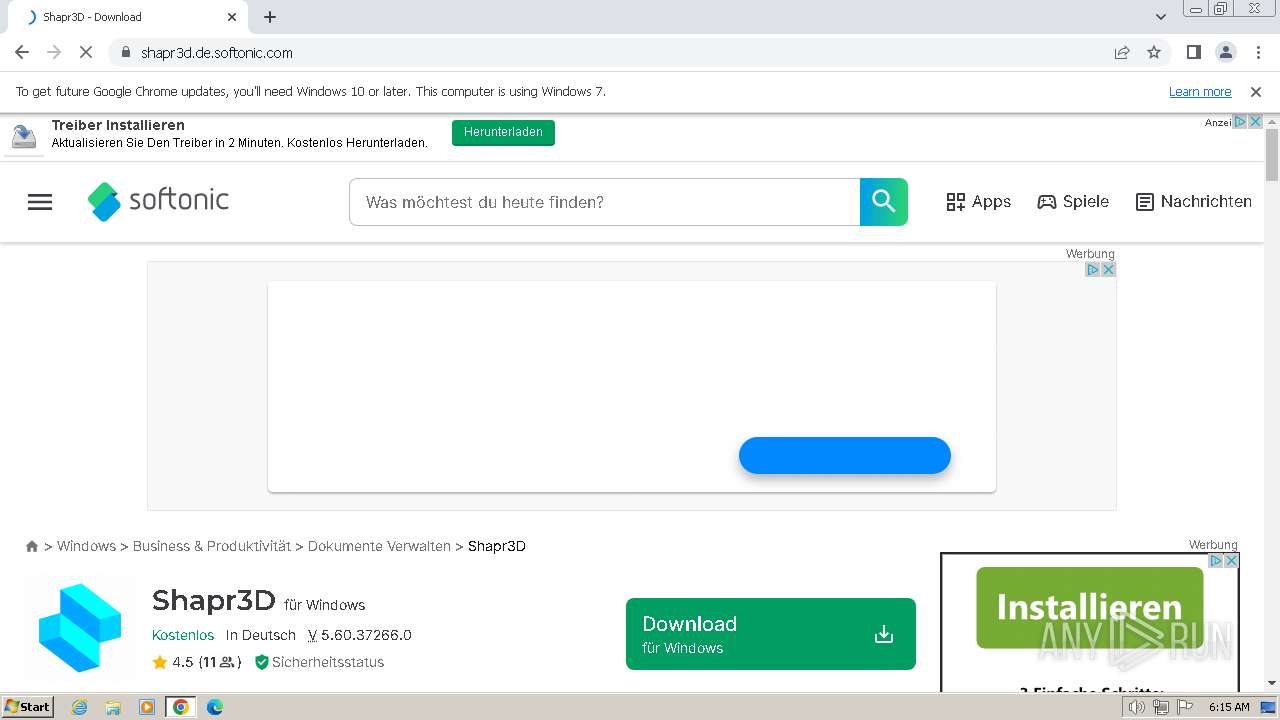Click the Shapr3D app logo

coord(80,628)
